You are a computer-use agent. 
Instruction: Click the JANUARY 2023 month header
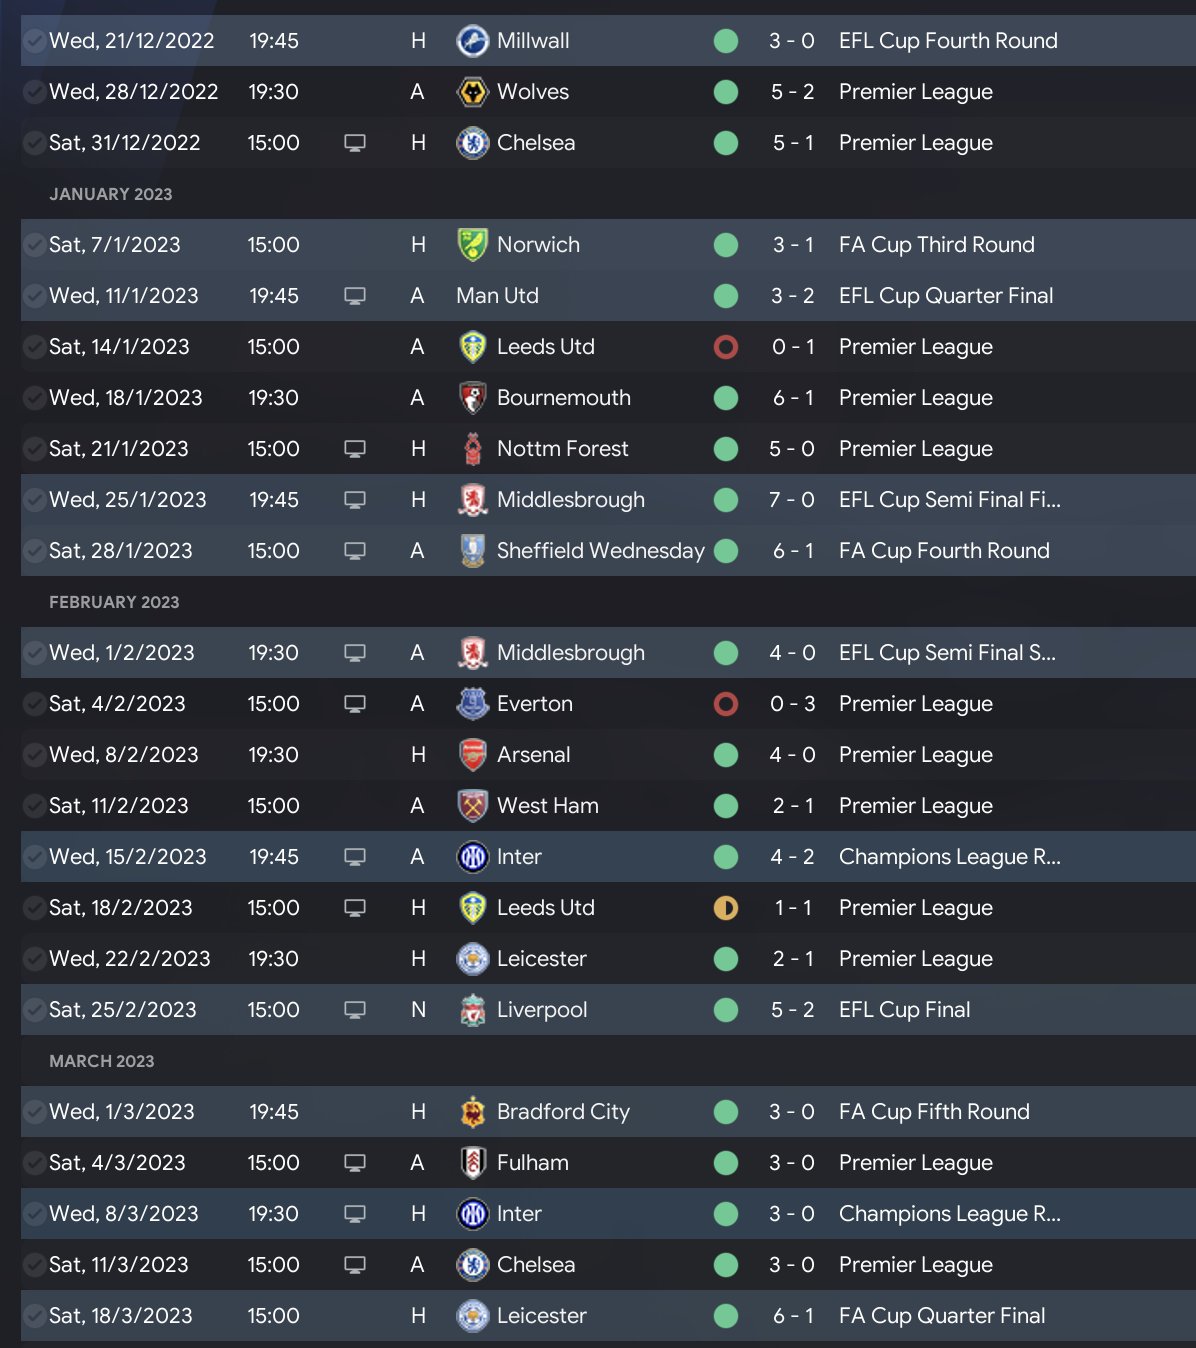click(111, 194)
